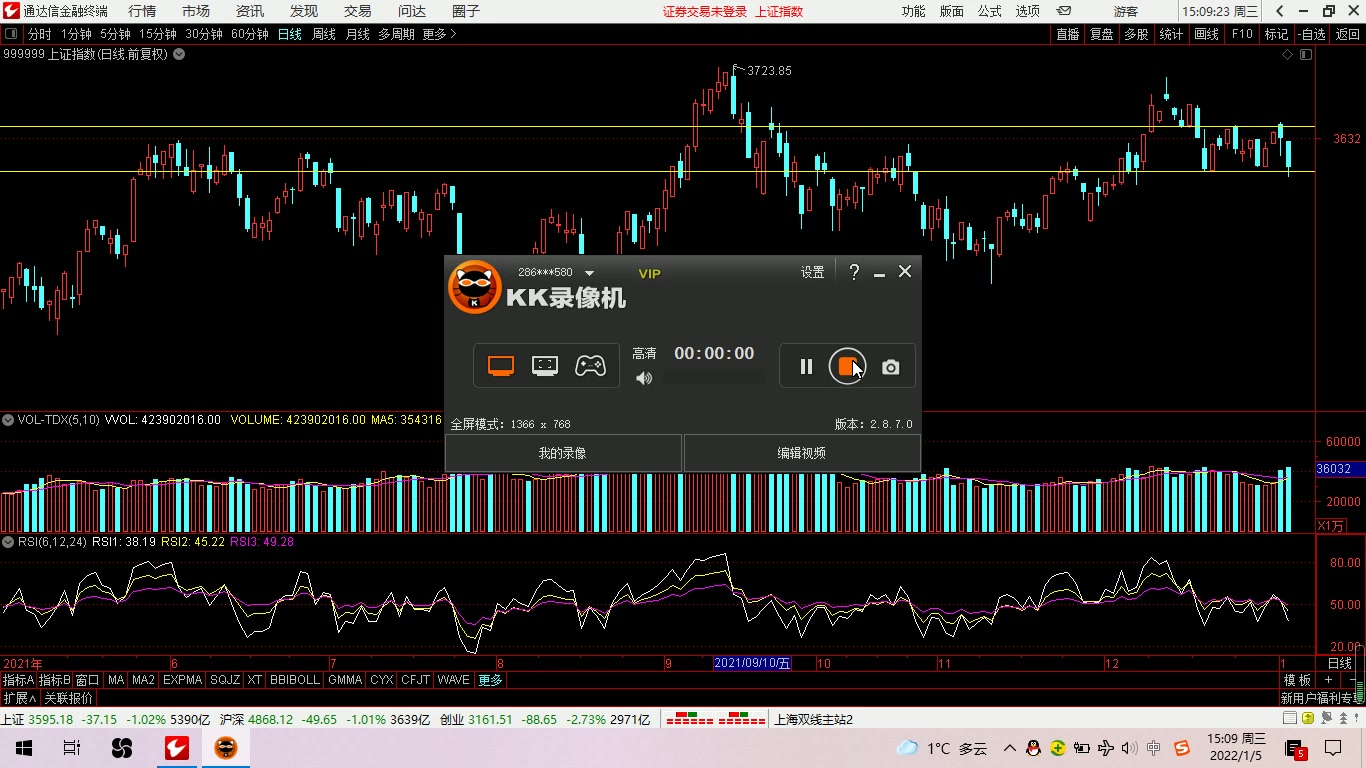Select full-screen recording mode monitor icon
This screenshot has width=1366, height=768.
point(501,366)
